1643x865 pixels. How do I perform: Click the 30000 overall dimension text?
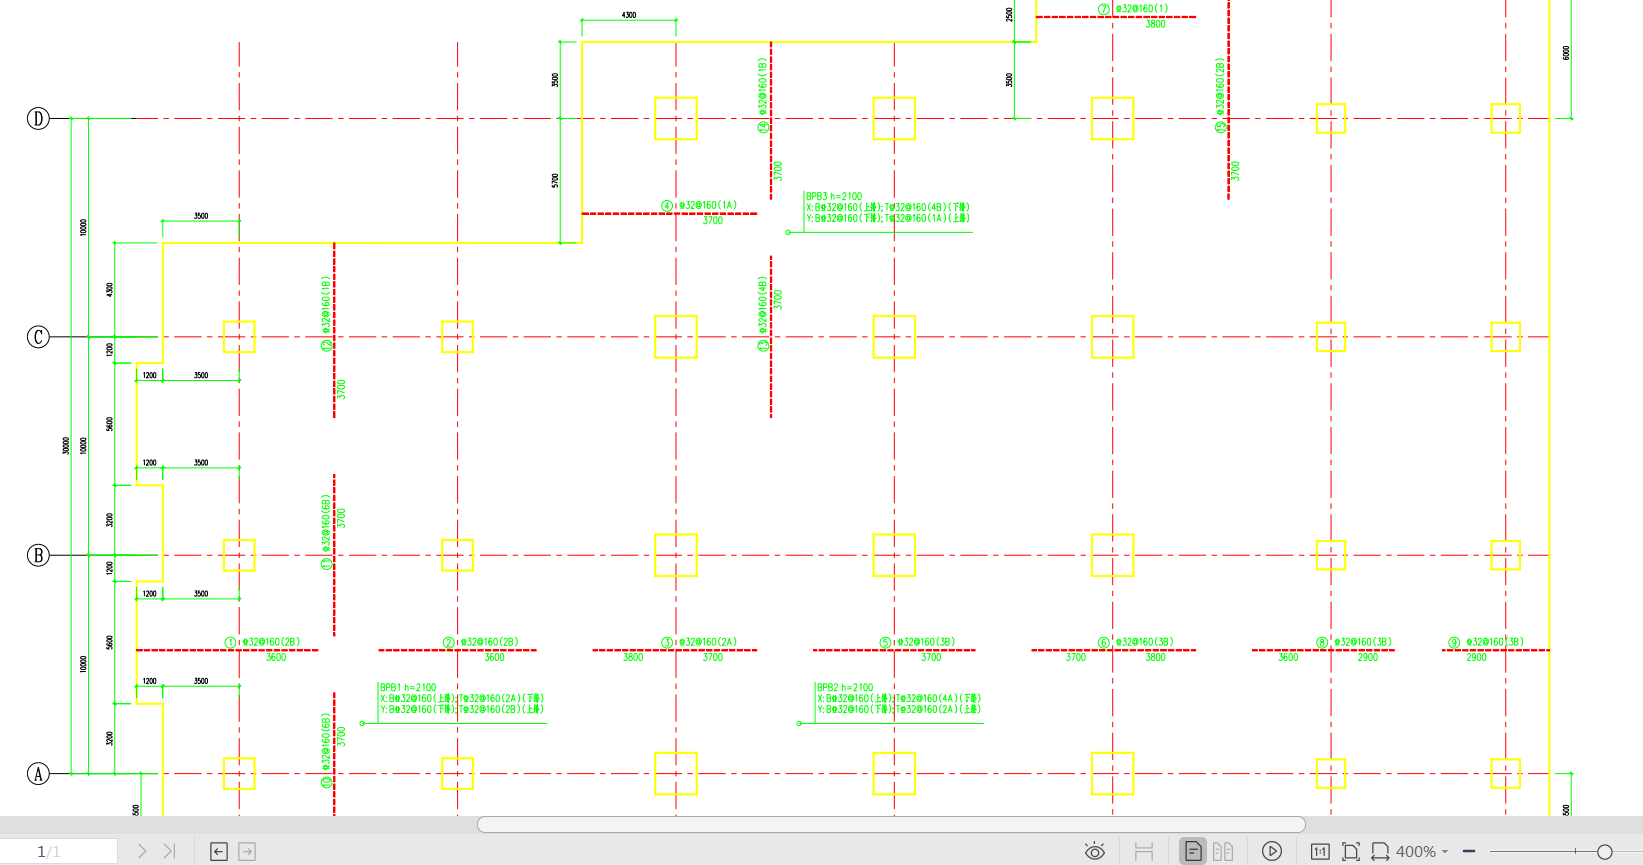point(67,445)
